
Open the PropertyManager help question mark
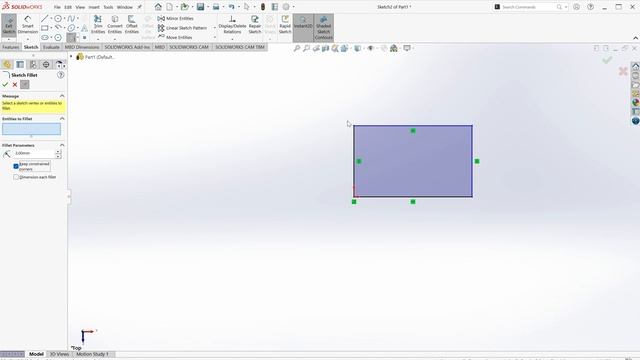[x=61, y=75]
